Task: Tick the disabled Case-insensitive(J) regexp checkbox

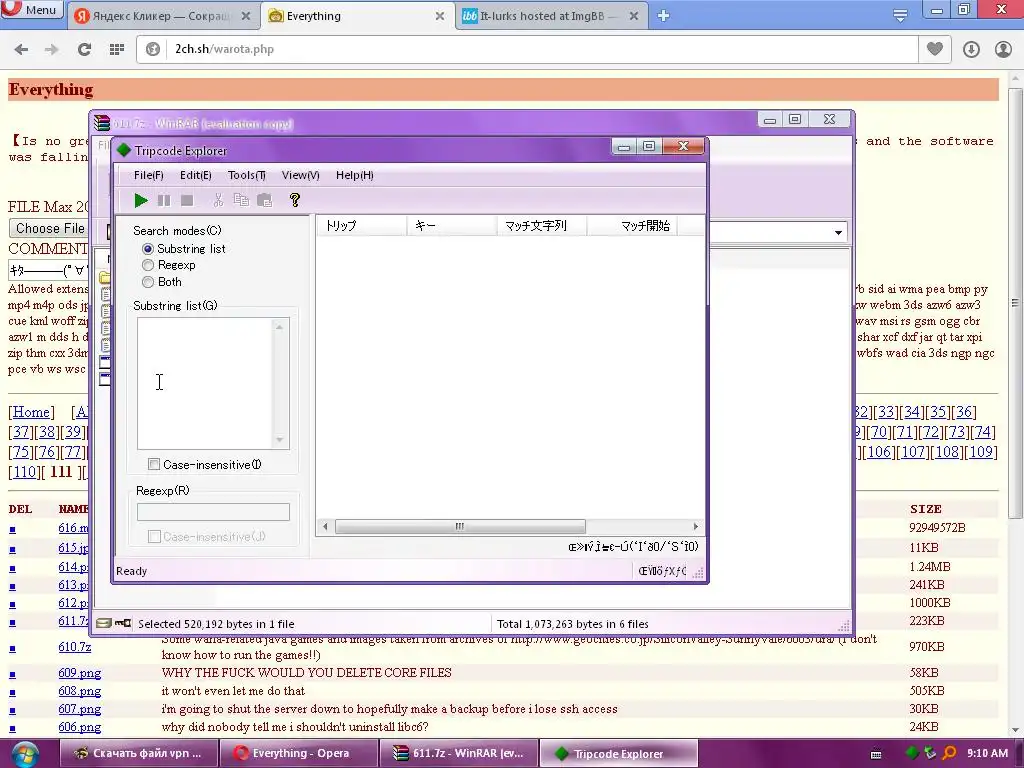Action: pyautogui.click(x=154, y=537)
